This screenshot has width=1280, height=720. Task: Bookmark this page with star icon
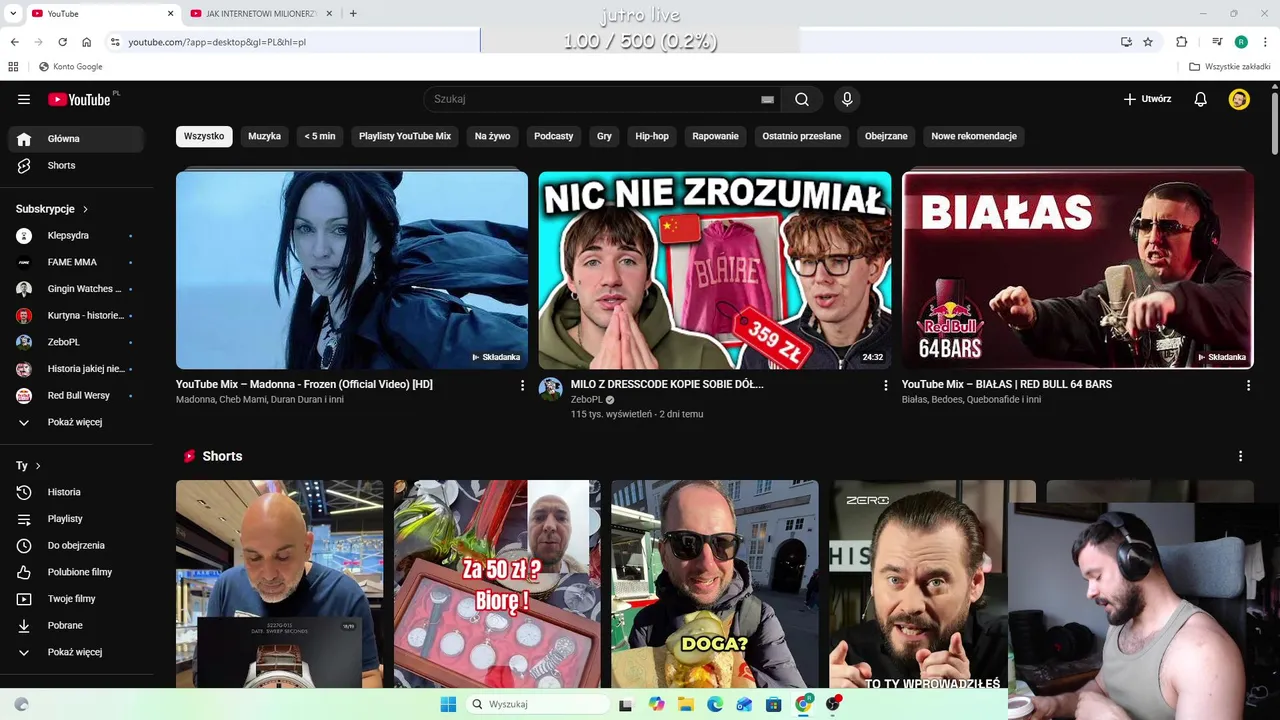tap(1148, 42)
